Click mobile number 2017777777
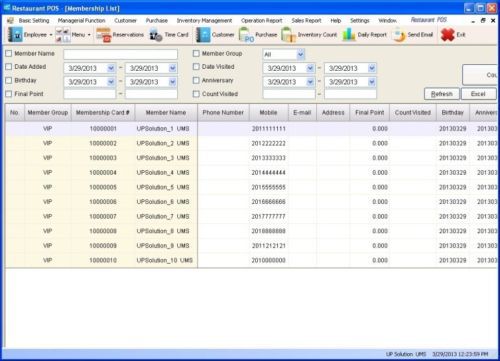Viewport: 500px width, 361px height. pyautogui.click(x=268, y=217)
